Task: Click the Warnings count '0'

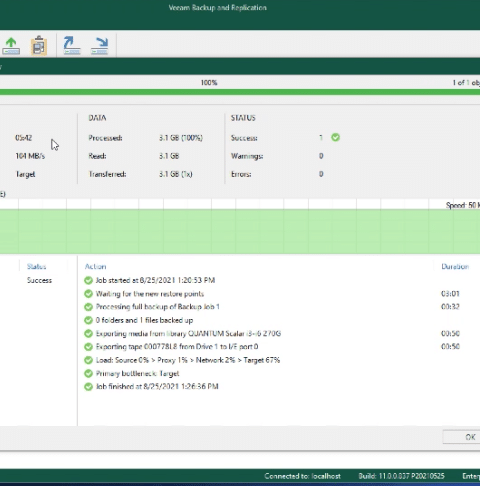Action: point(321,156)
